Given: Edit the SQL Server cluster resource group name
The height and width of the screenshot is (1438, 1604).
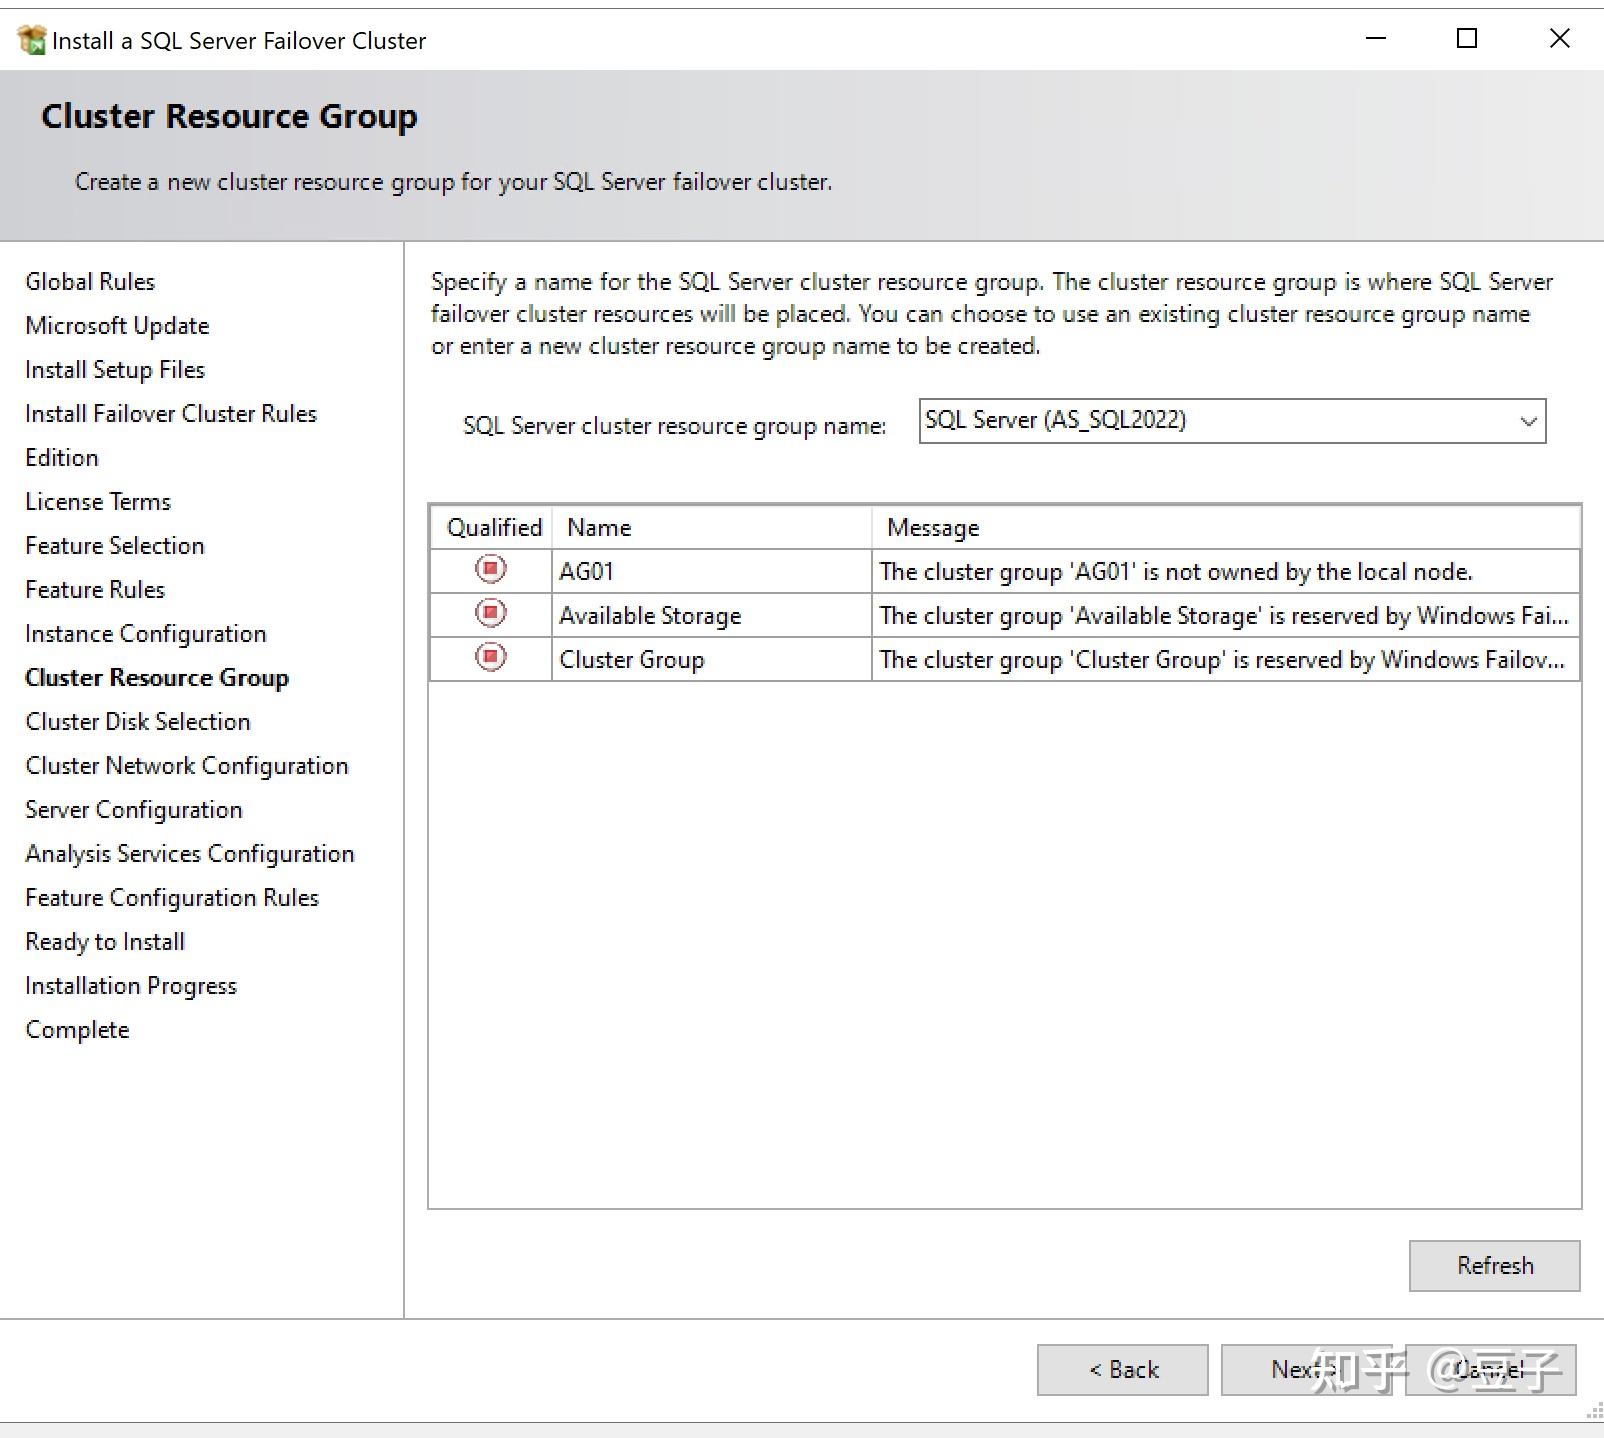Looking at the screenshot, I should [1150, 420].
